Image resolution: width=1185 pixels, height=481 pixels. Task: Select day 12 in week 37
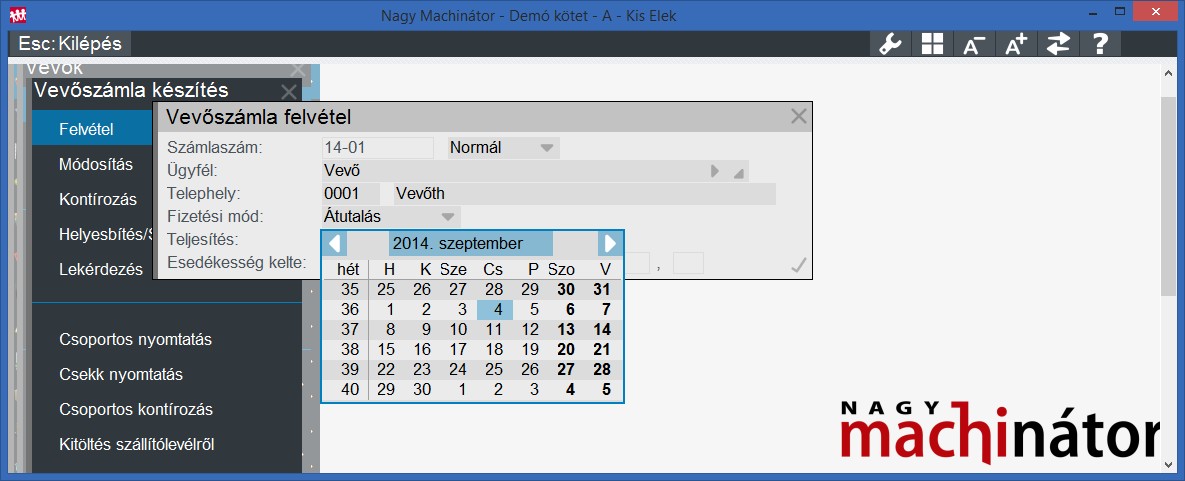[x=531, y=330]
